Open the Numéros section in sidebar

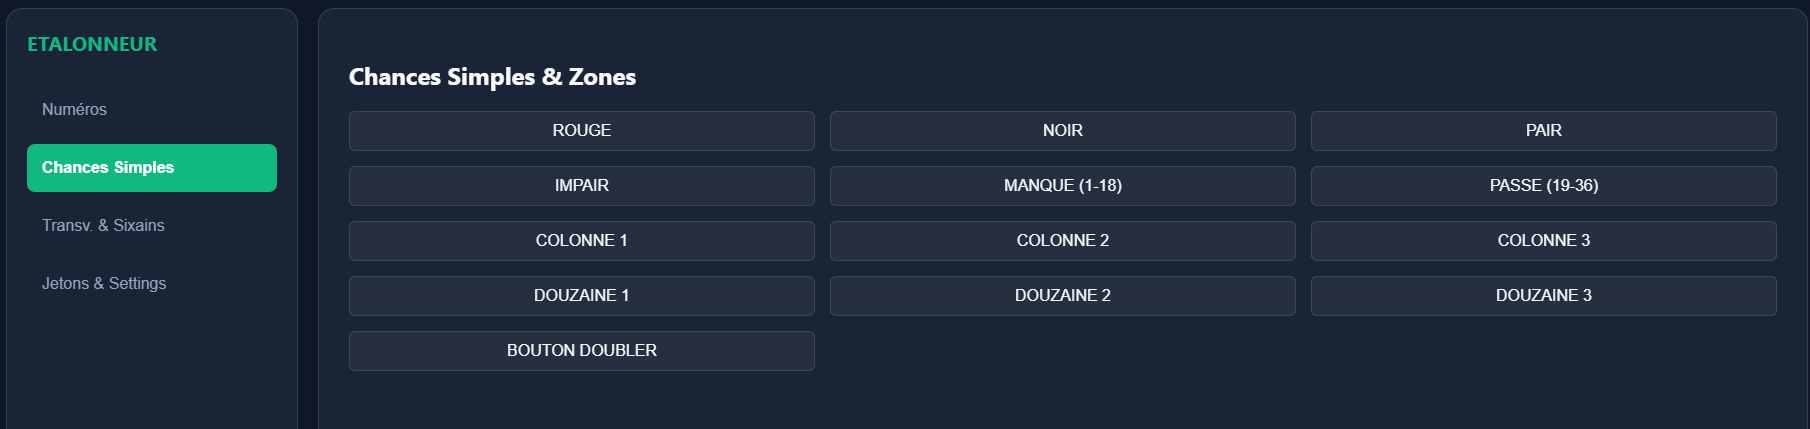click(74, 110)
